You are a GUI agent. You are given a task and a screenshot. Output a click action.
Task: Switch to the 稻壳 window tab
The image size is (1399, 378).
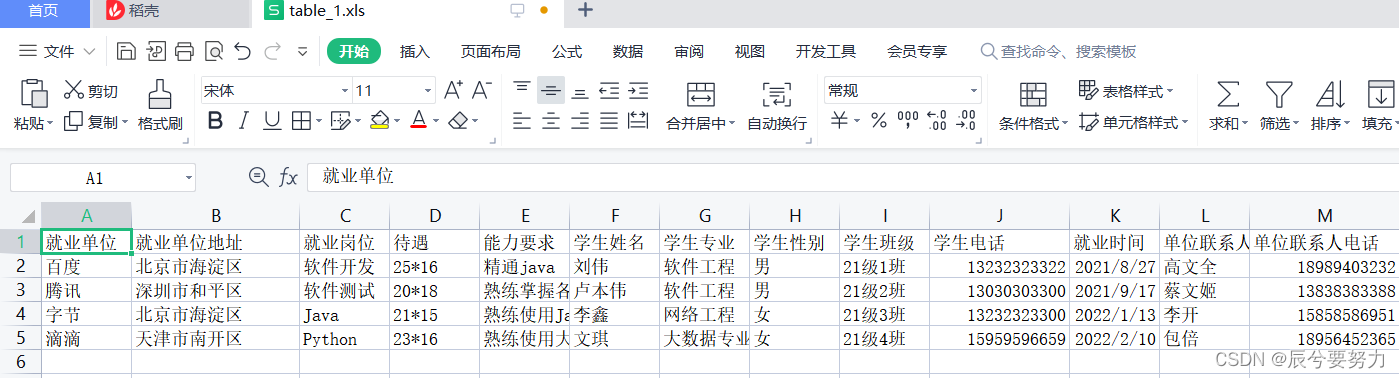[x=170, y=11]
